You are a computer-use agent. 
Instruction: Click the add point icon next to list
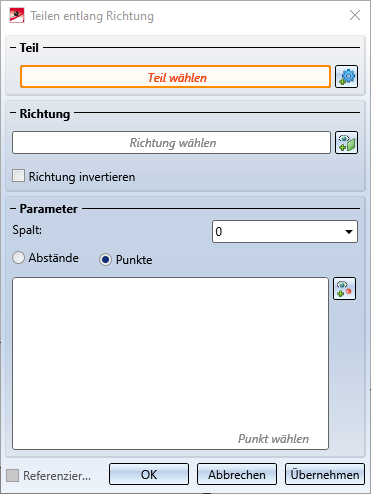point(344,289)
